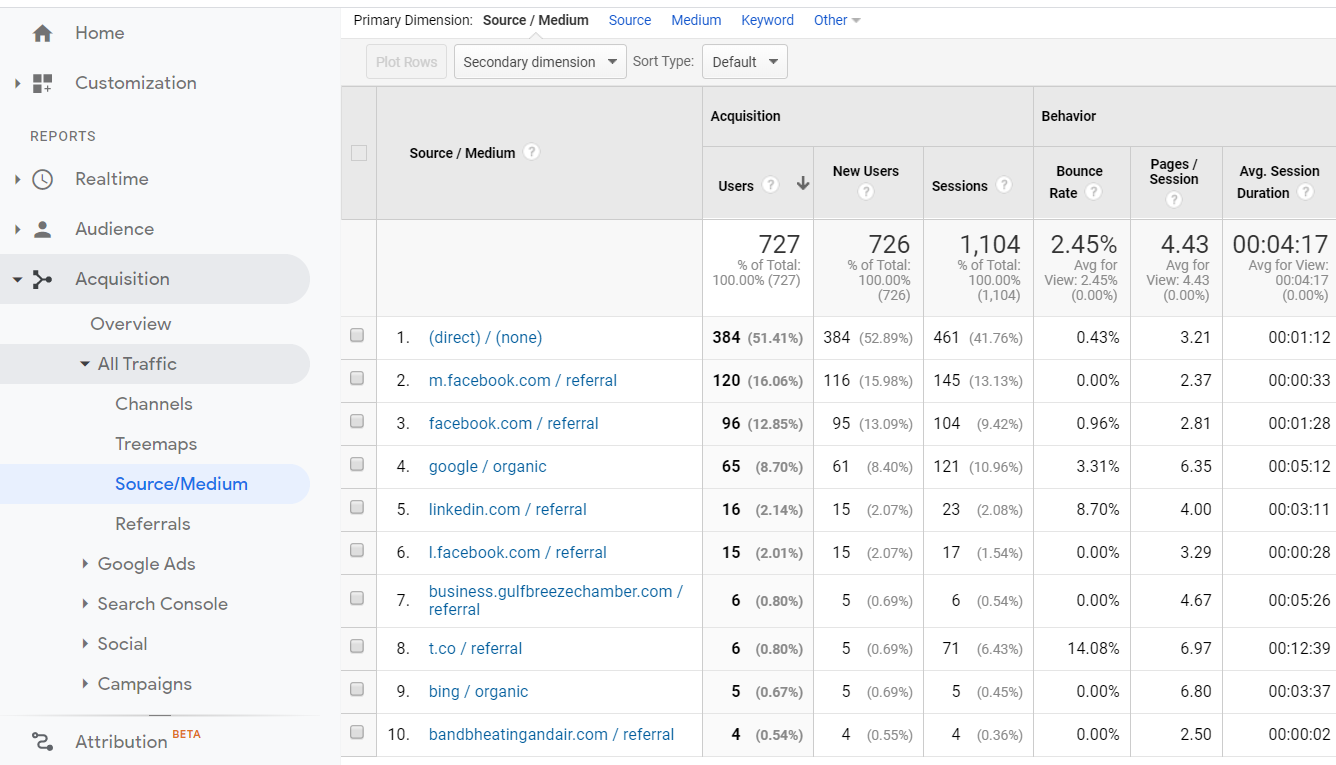This screenshot has width=1336, height=765.
Task: Open the Channels report
Action: pos(154,404)
